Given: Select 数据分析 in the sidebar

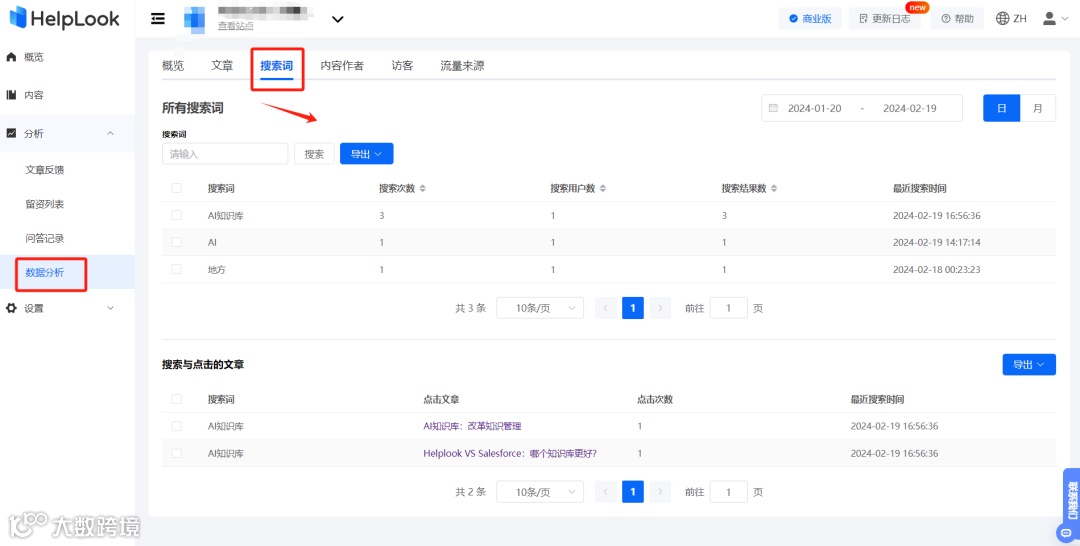Looking at the screenshot, I should pos(68,273).
